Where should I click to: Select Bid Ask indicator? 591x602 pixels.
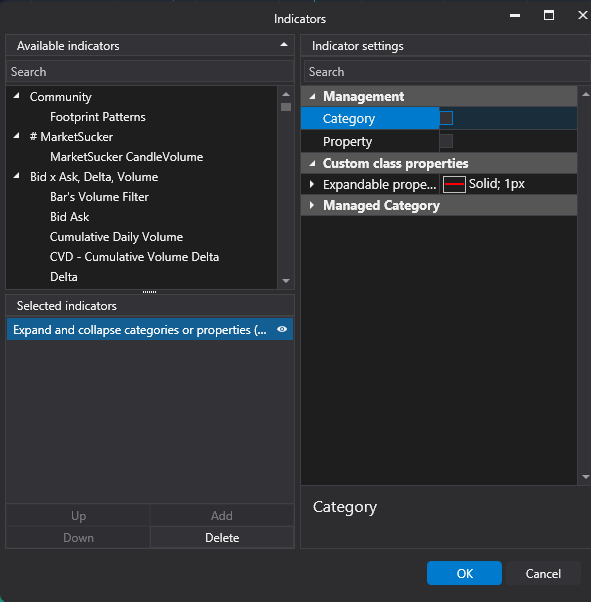tap(70, 217)
